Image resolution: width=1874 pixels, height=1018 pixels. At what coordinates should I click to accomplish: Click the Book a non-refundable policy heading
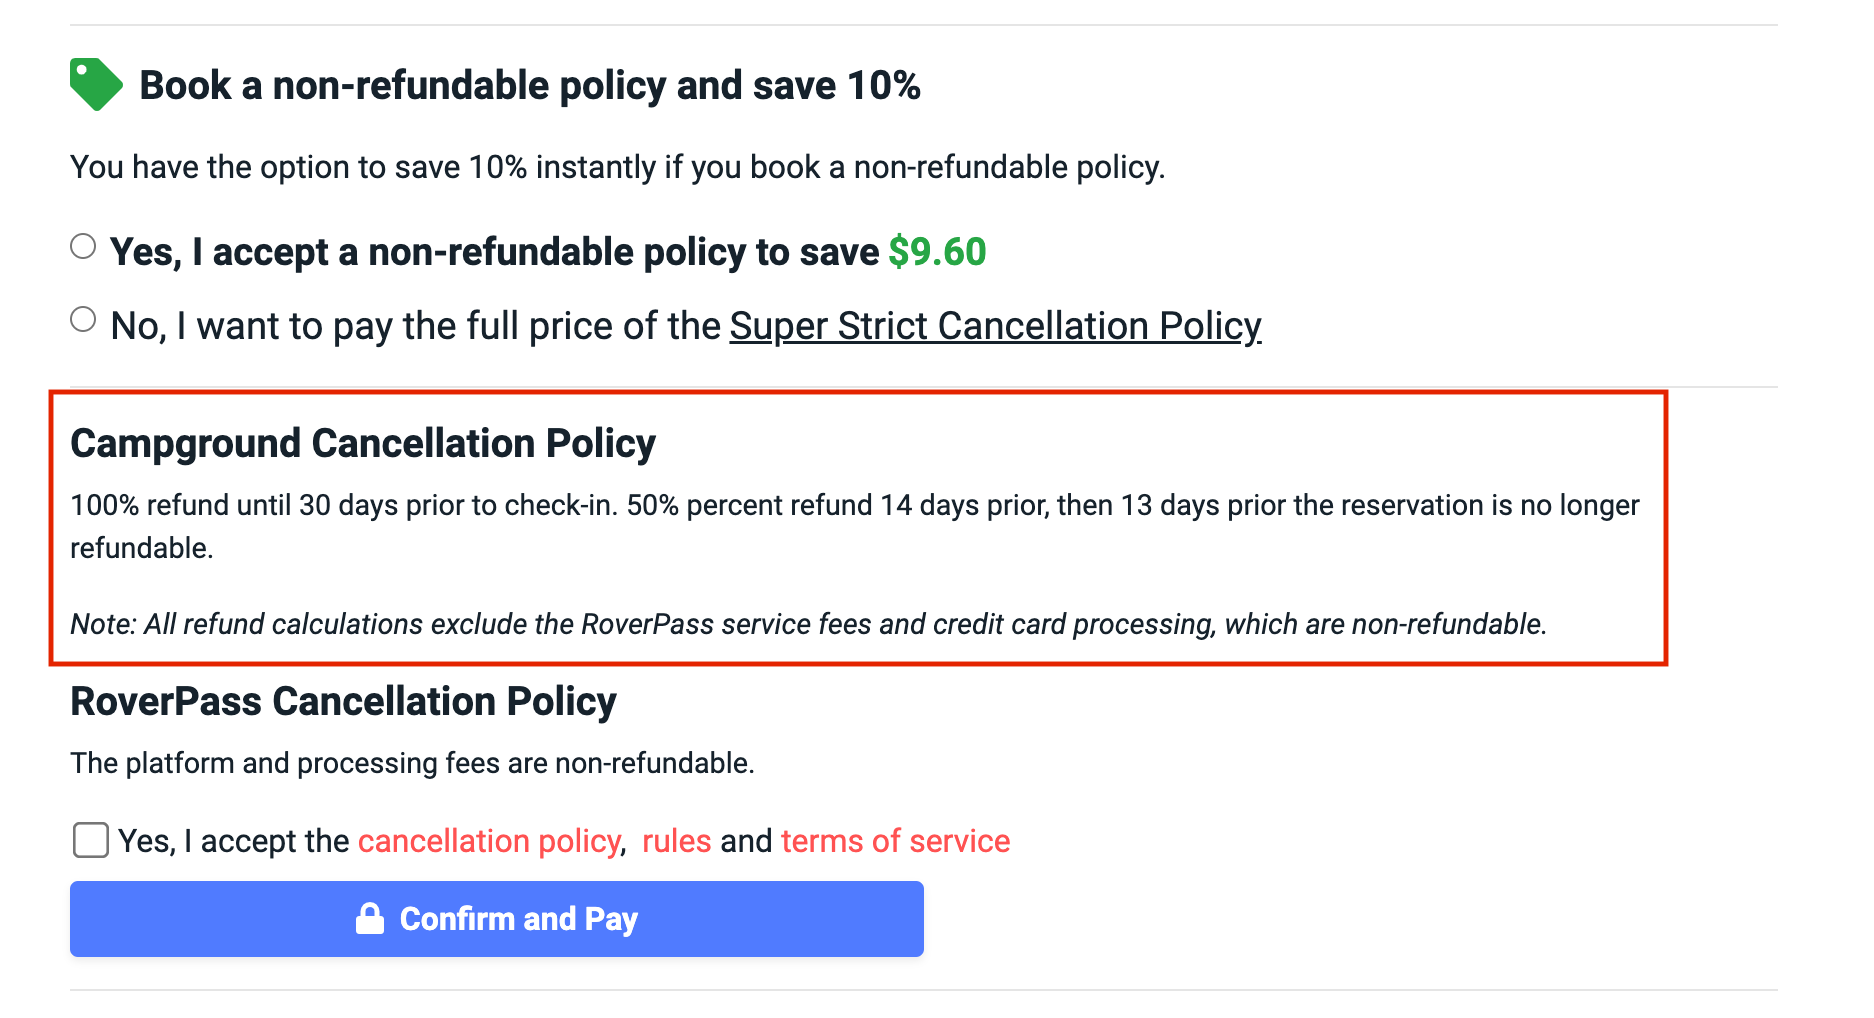529,85
